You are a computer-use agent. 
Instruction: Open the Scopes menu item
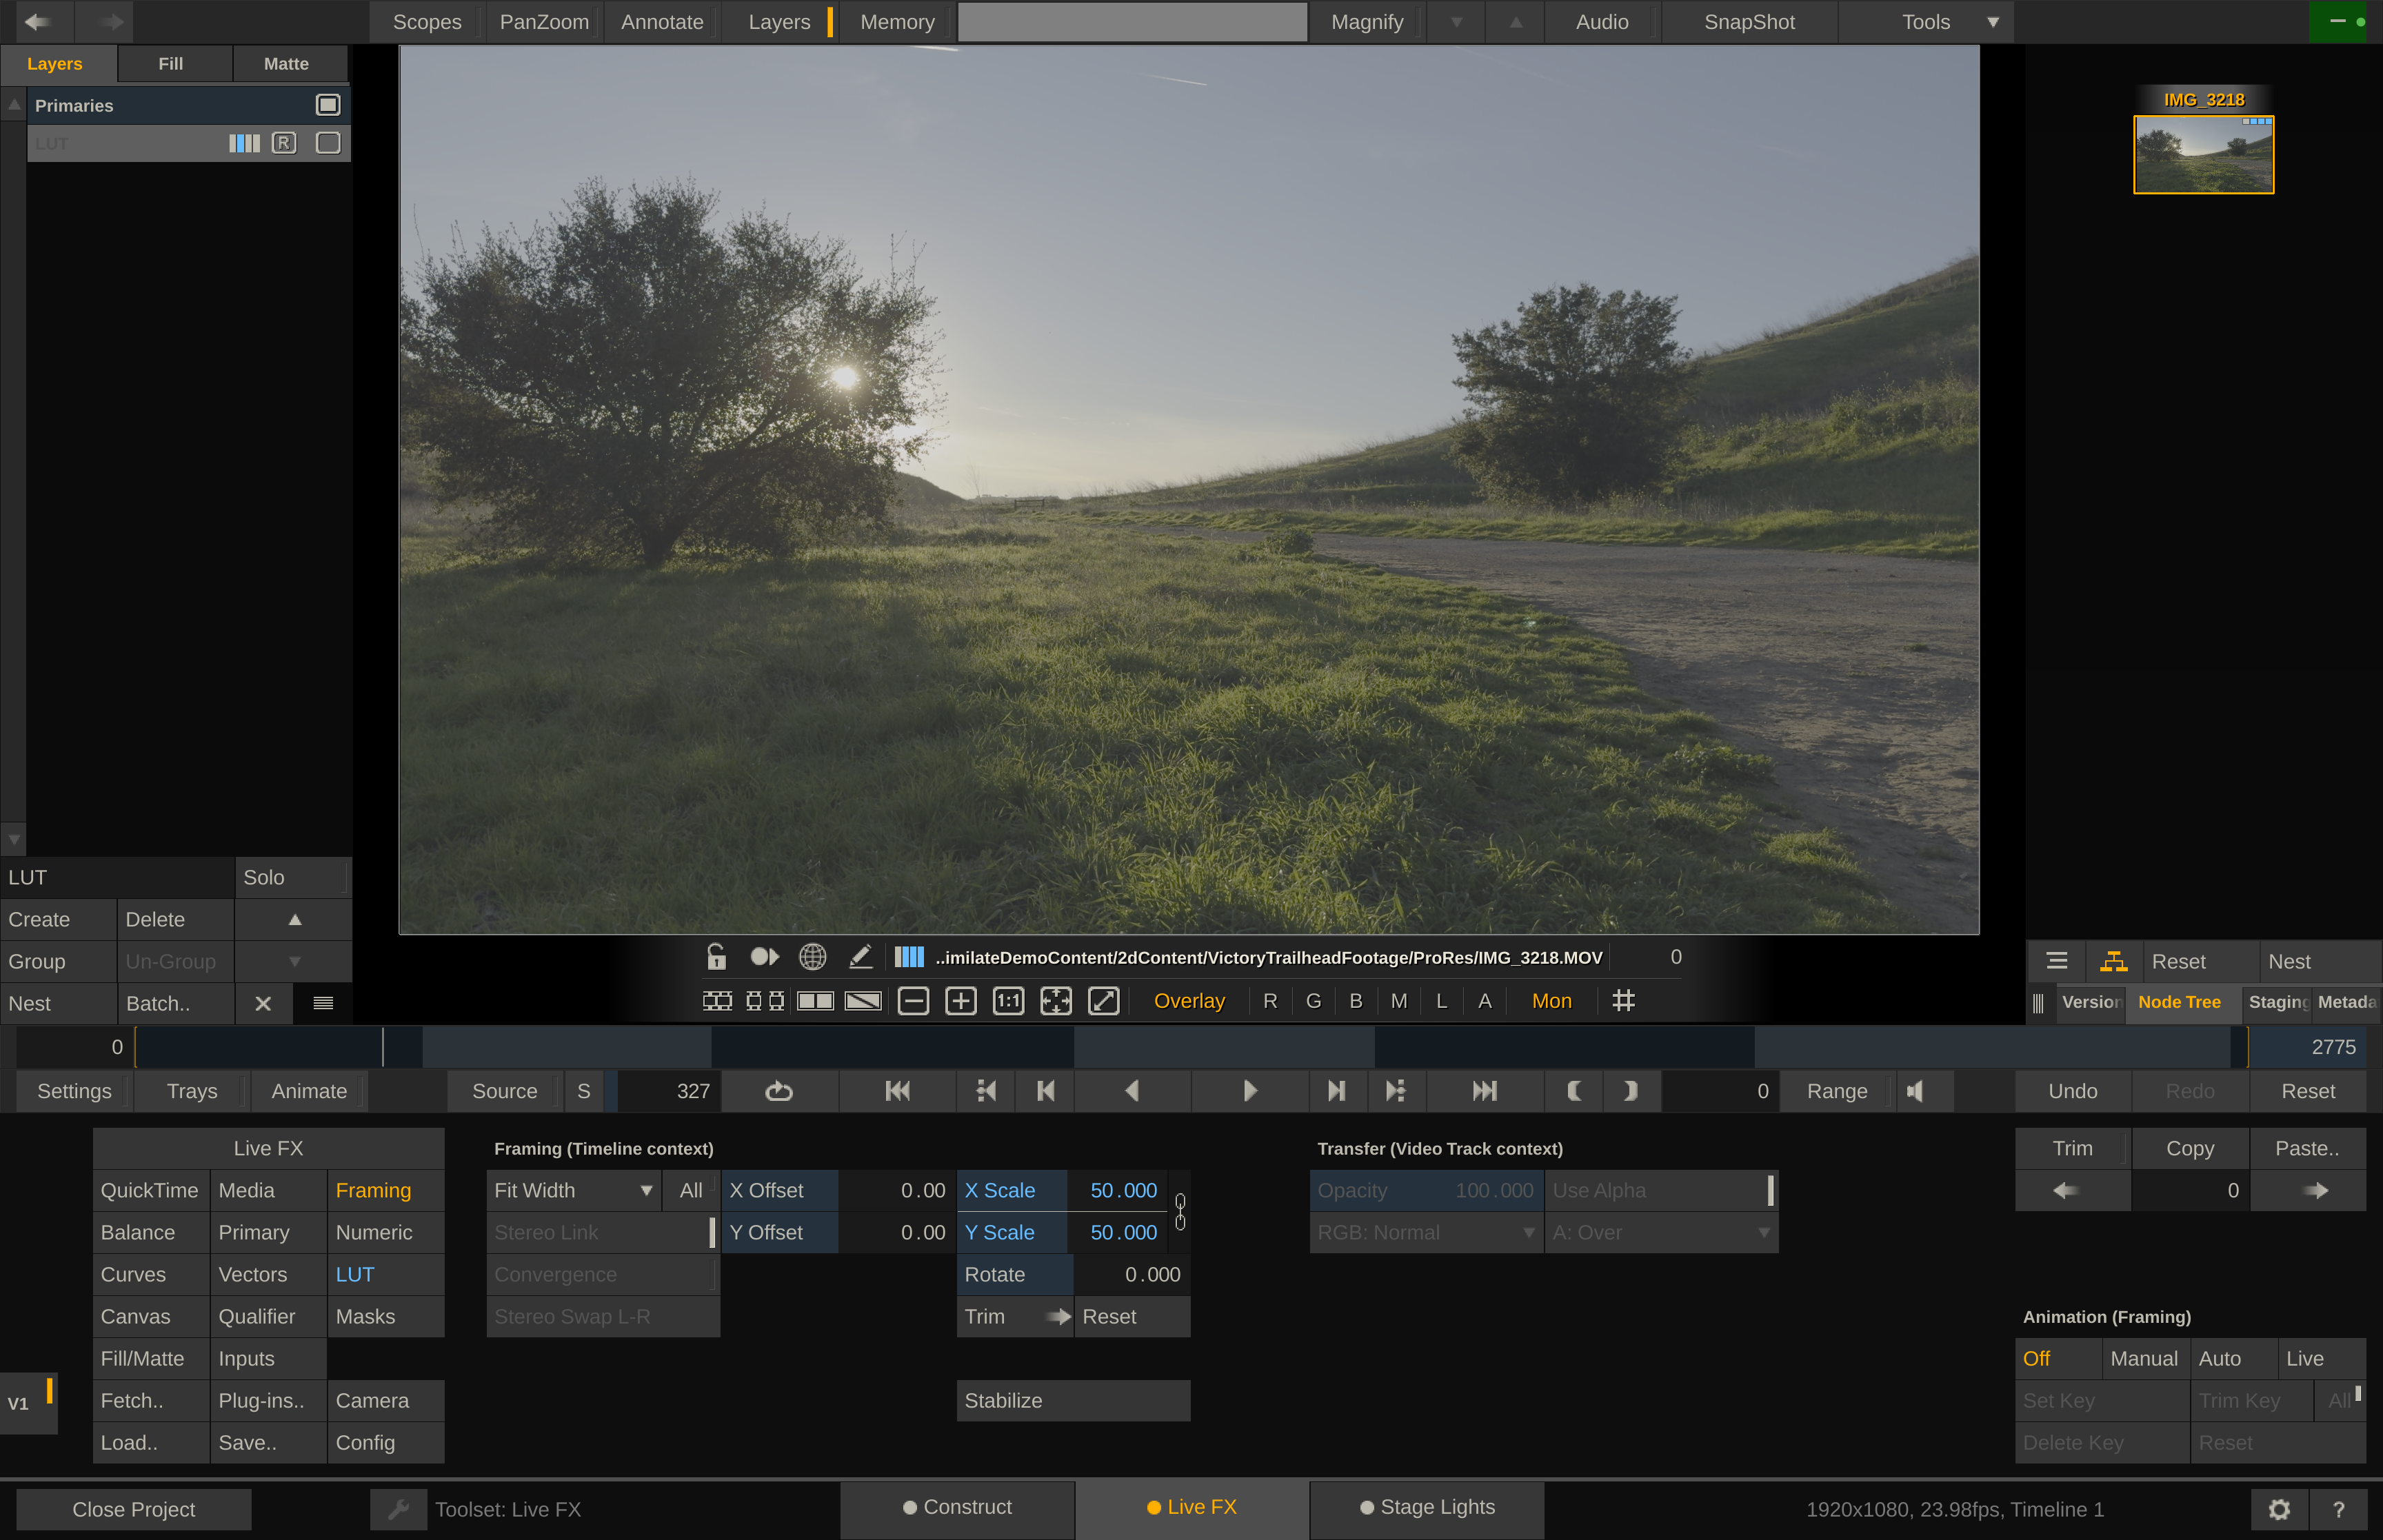427,22
